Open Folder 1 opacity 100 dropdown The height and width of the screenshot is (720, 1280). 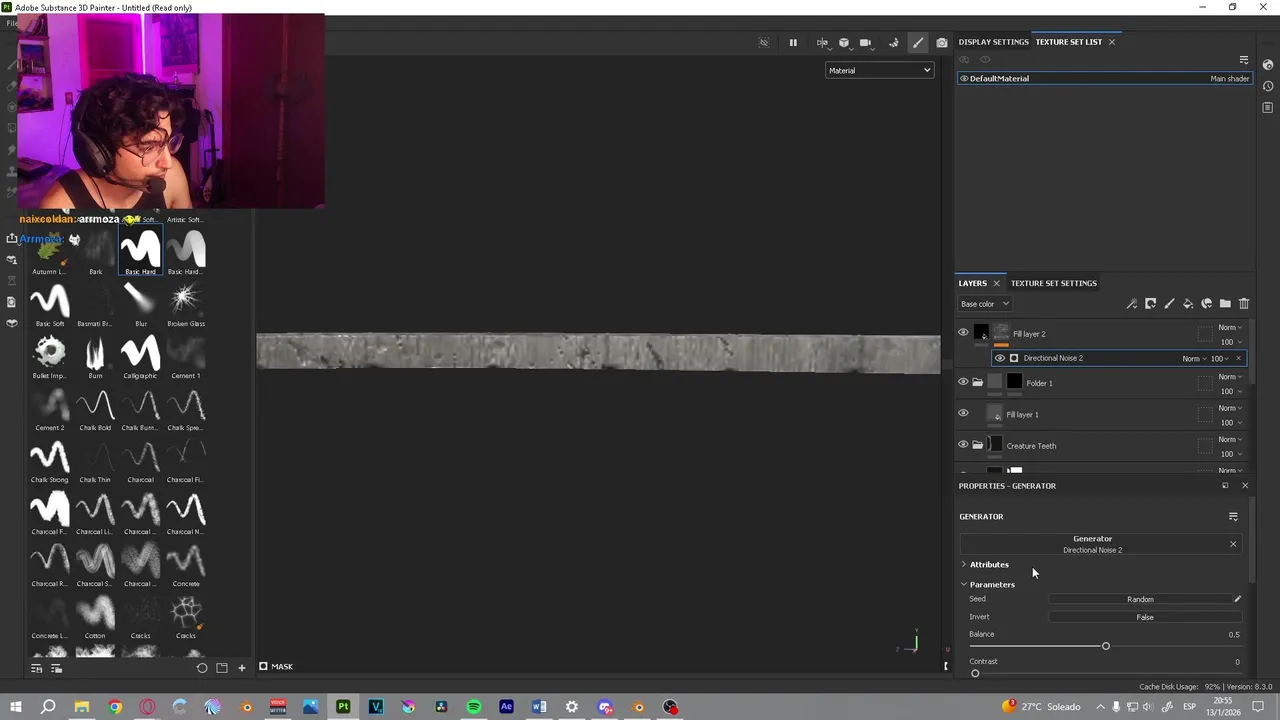coord(1230,391)
